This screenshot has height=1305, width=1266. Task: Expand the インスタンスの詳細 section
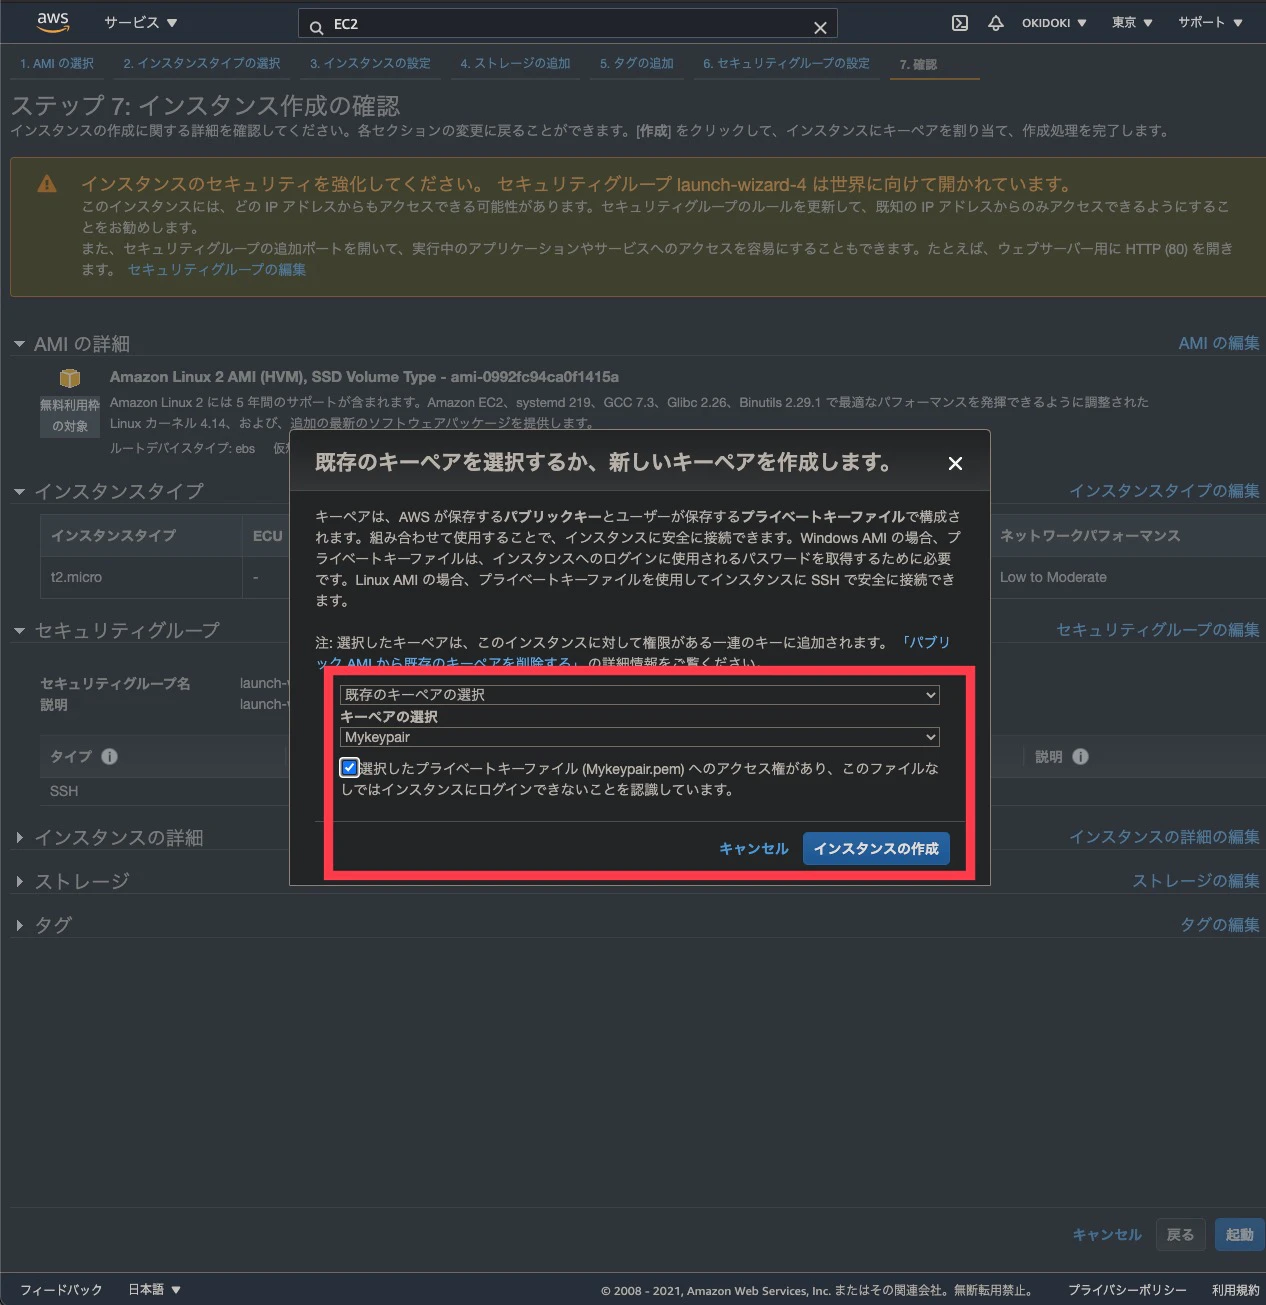[x=19, y=837]
